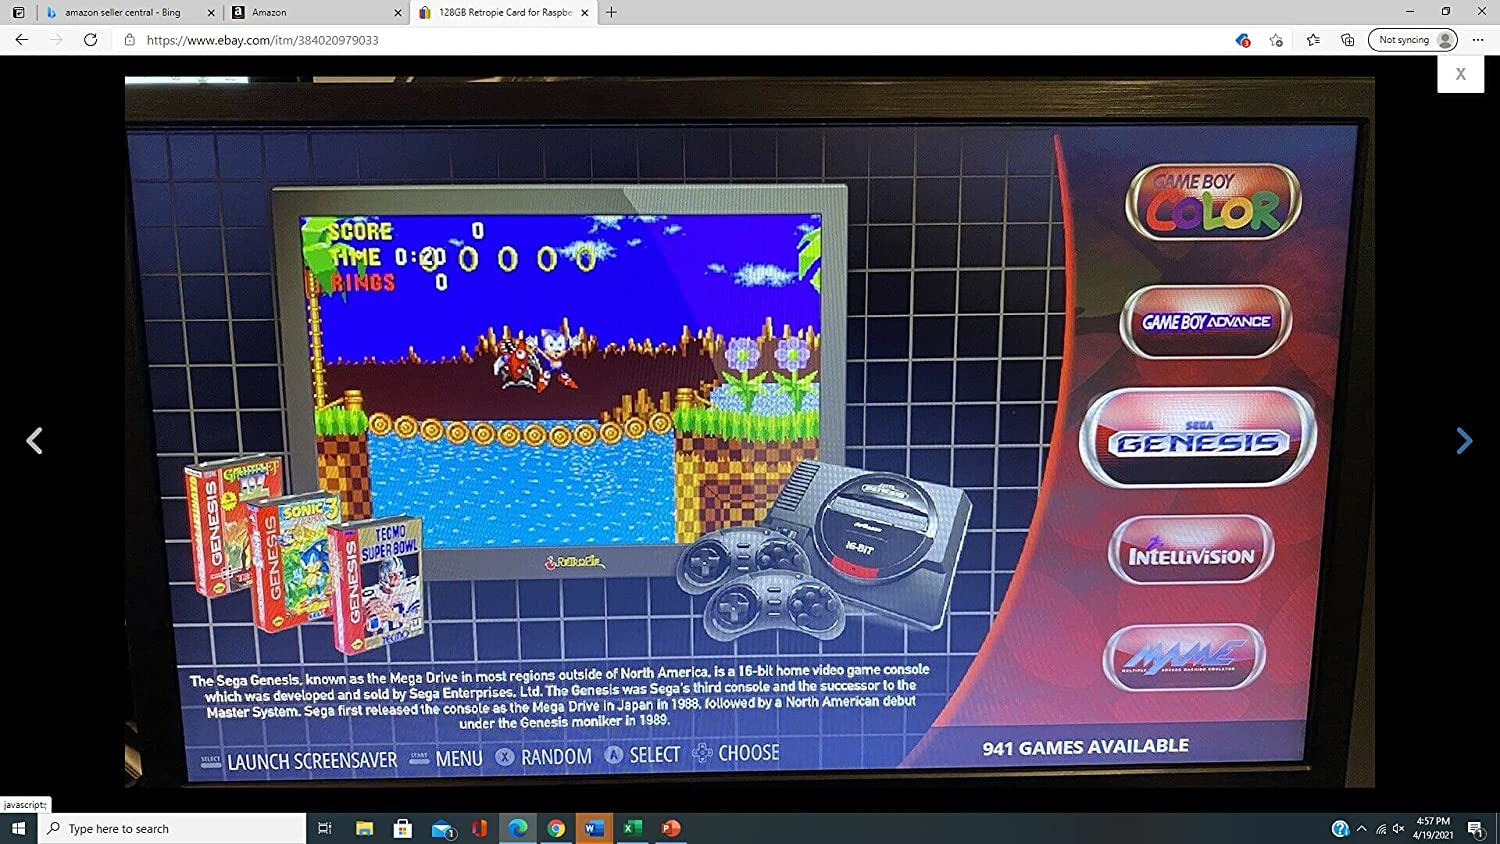This screenshot has width=1500, height=844.
Task: Open the Wi-Fi network tray icon
Action: click(1381, 828)
